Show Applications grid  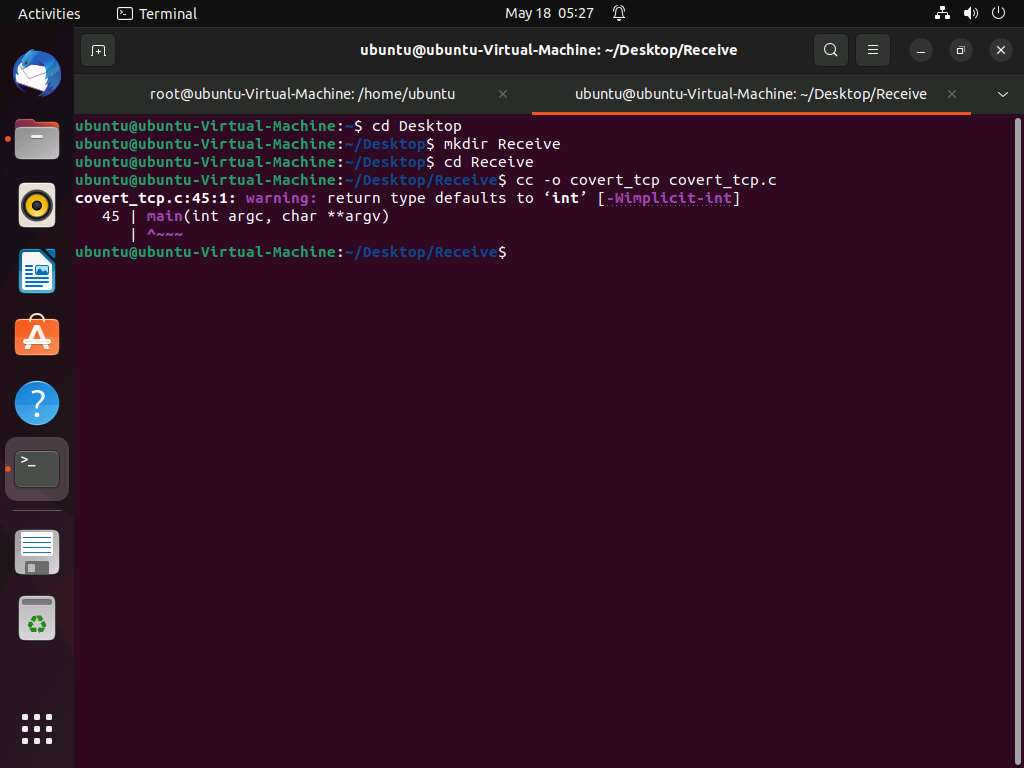[x=37, y=728]
